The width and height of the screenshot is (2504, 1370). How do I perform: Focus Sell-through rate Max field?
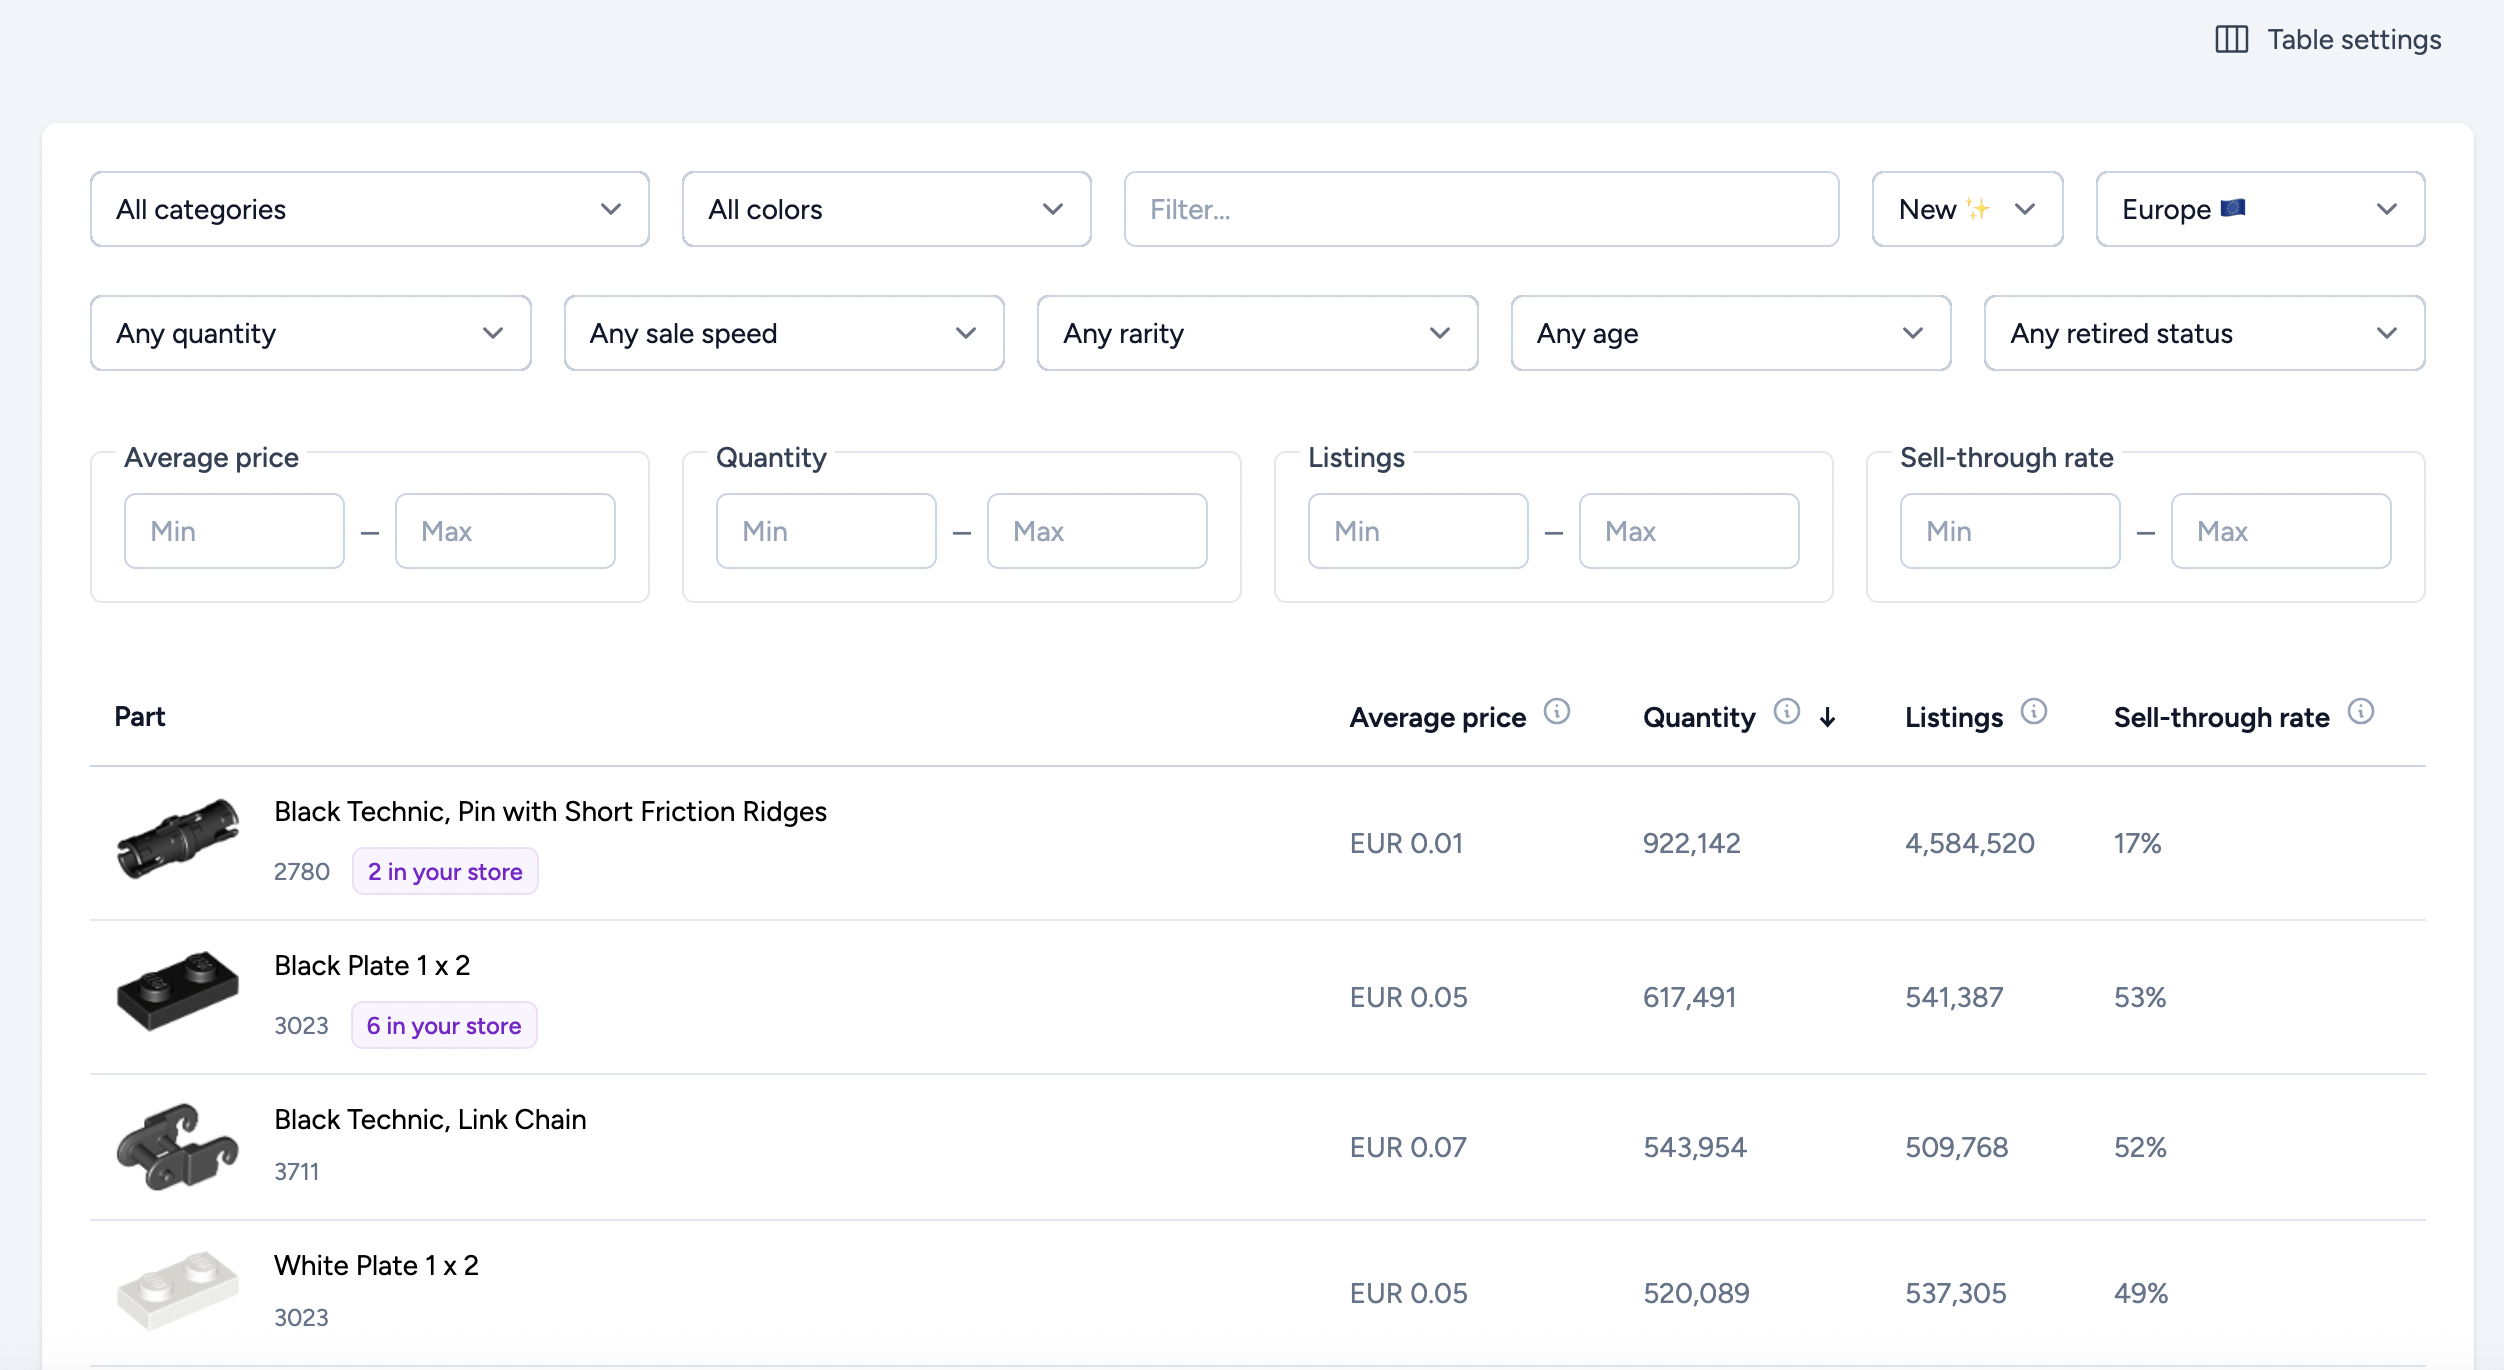pos(2281,531)
